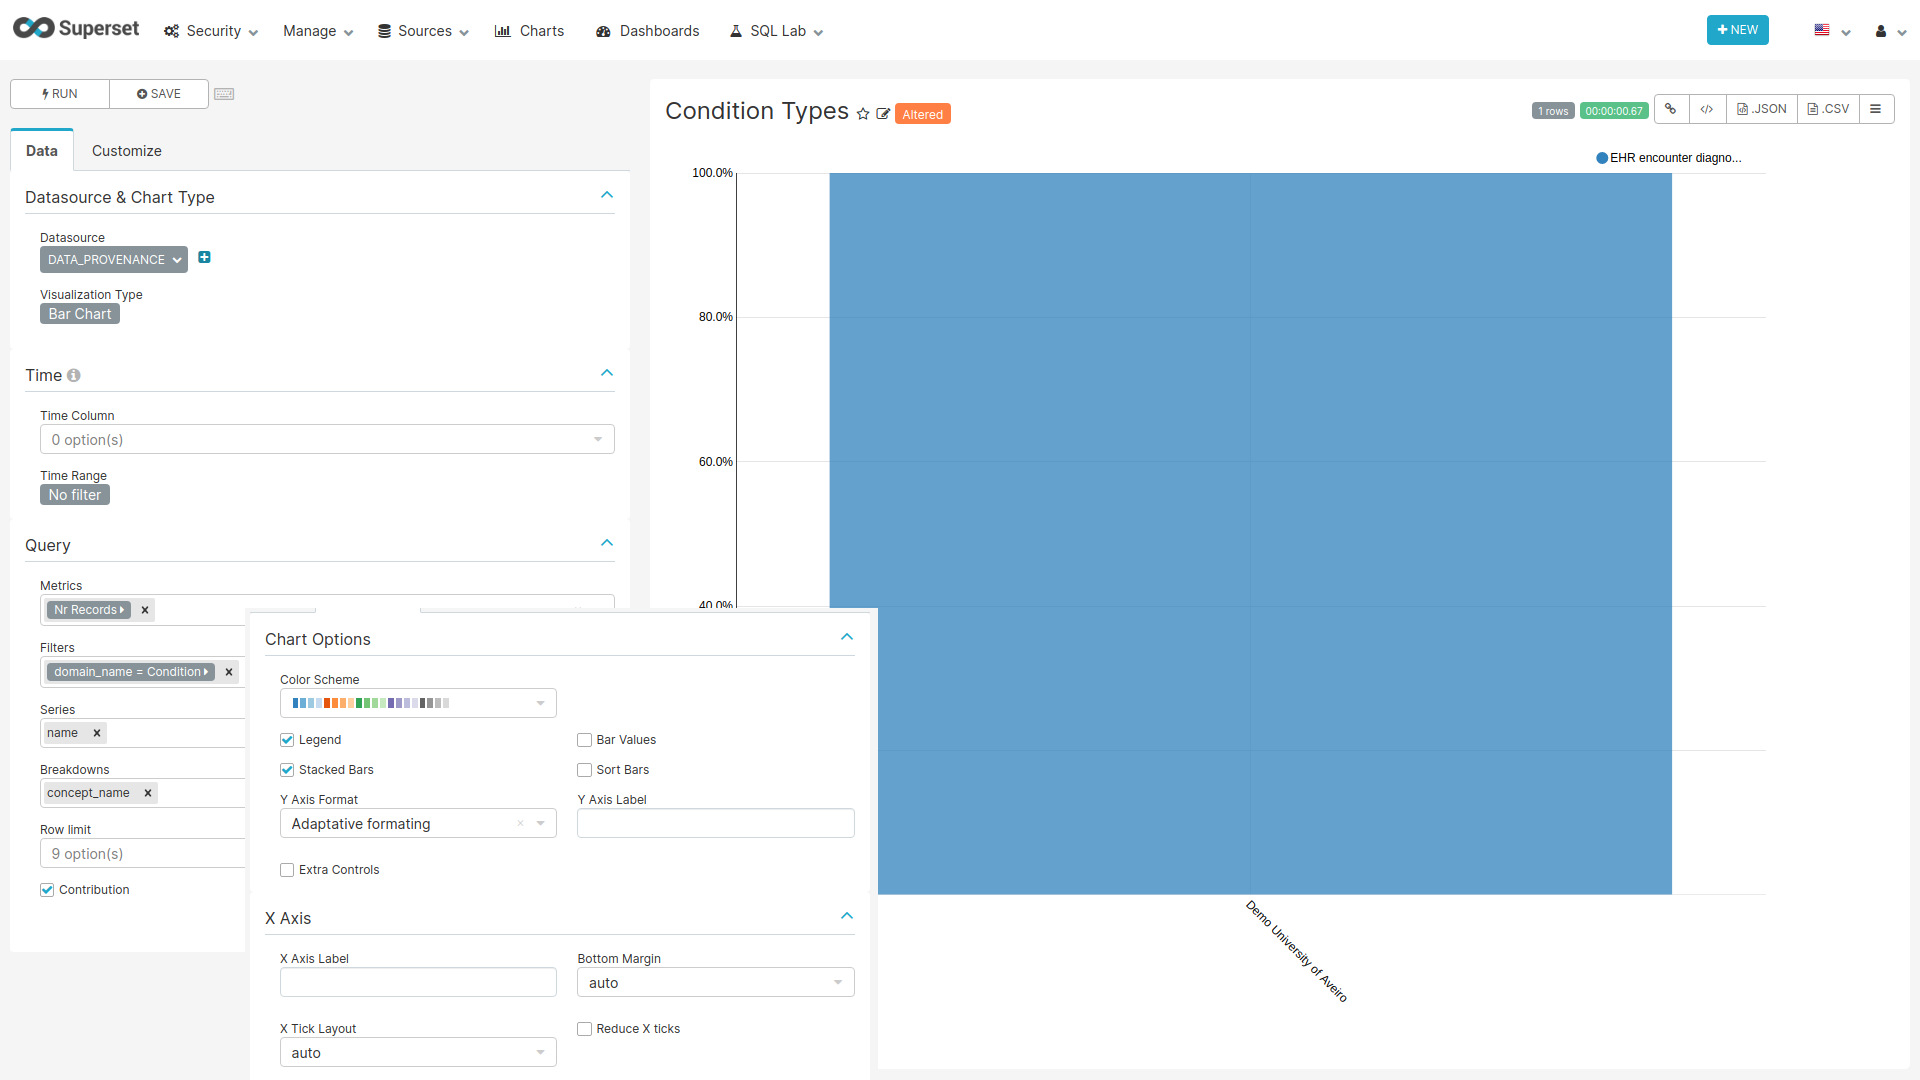
Task: Open the keyboard shortcuts icon
Action: [224, 94]
